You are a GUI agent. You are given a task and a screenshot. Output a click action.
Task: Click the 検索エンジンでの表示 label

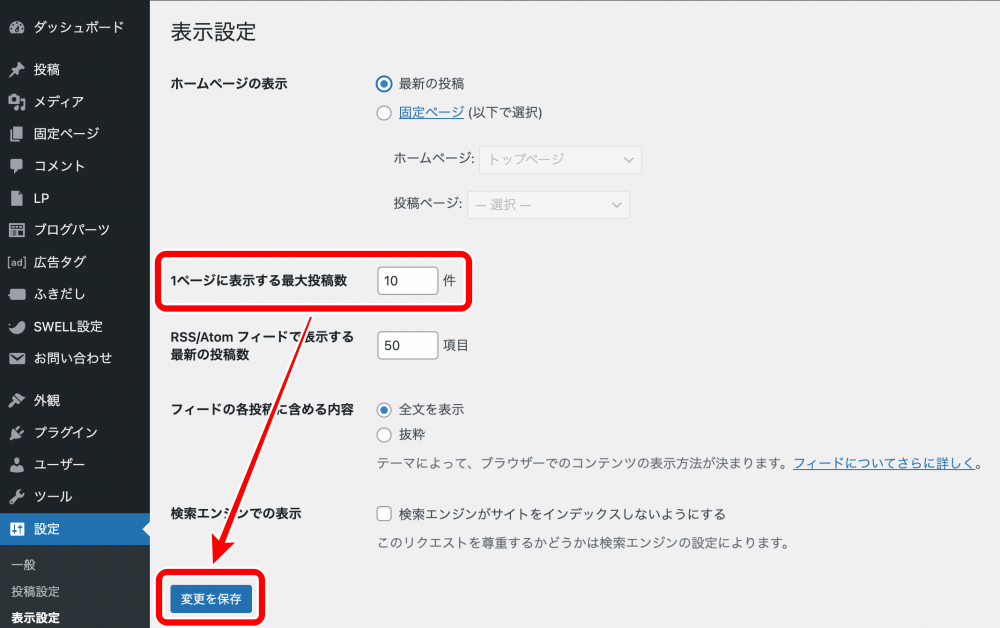pyautogui.click(x=235, y=513)
